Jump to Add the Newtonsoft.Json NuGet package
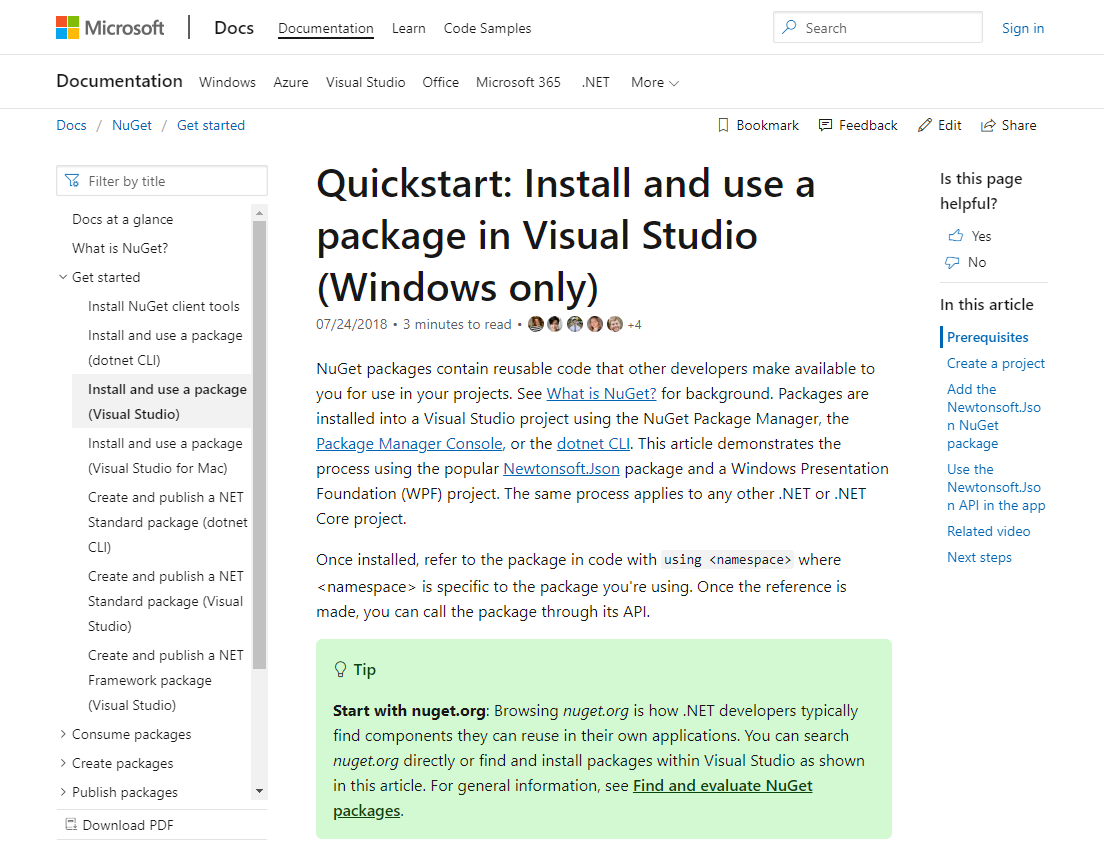This screenshot has height=864, width=1104. [x=993, y=416]
